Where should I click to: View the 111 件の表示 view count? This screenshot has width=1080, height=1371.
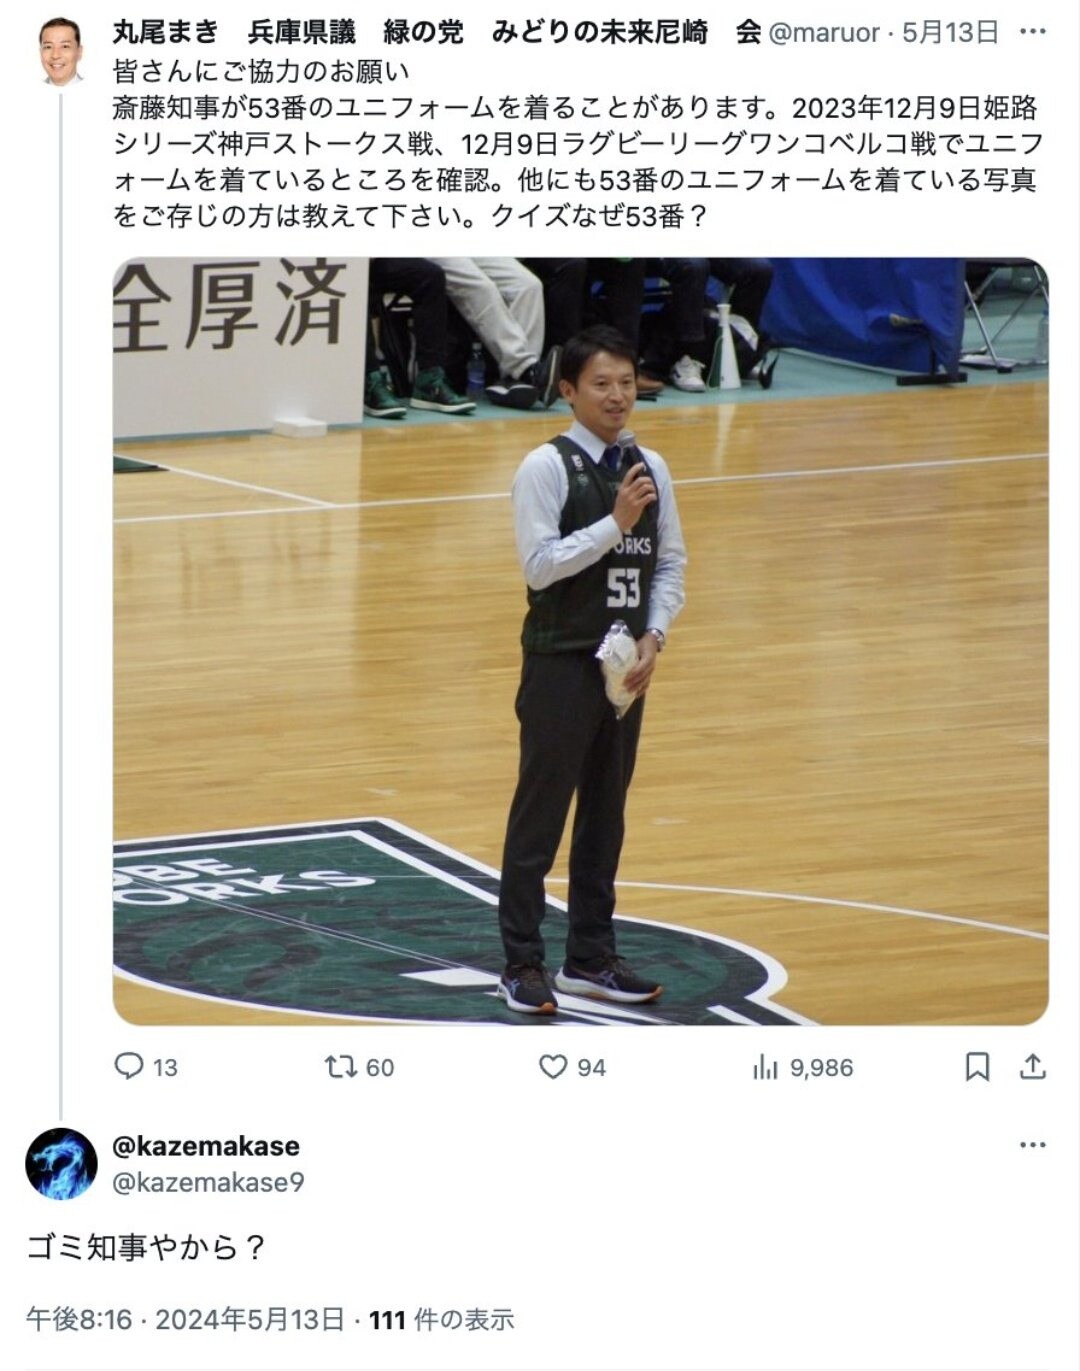click(x=442, y=1319)
